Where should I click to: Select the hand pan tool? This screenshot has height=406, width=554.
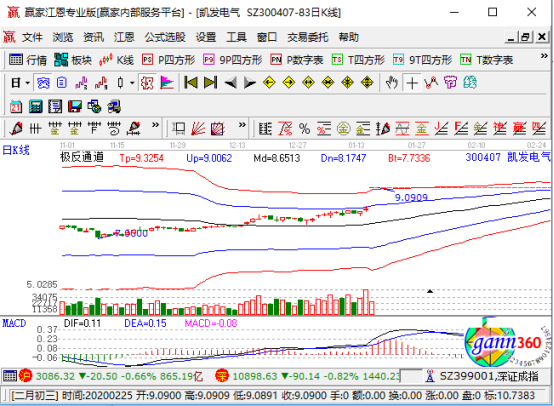click(x=392, y=83)
